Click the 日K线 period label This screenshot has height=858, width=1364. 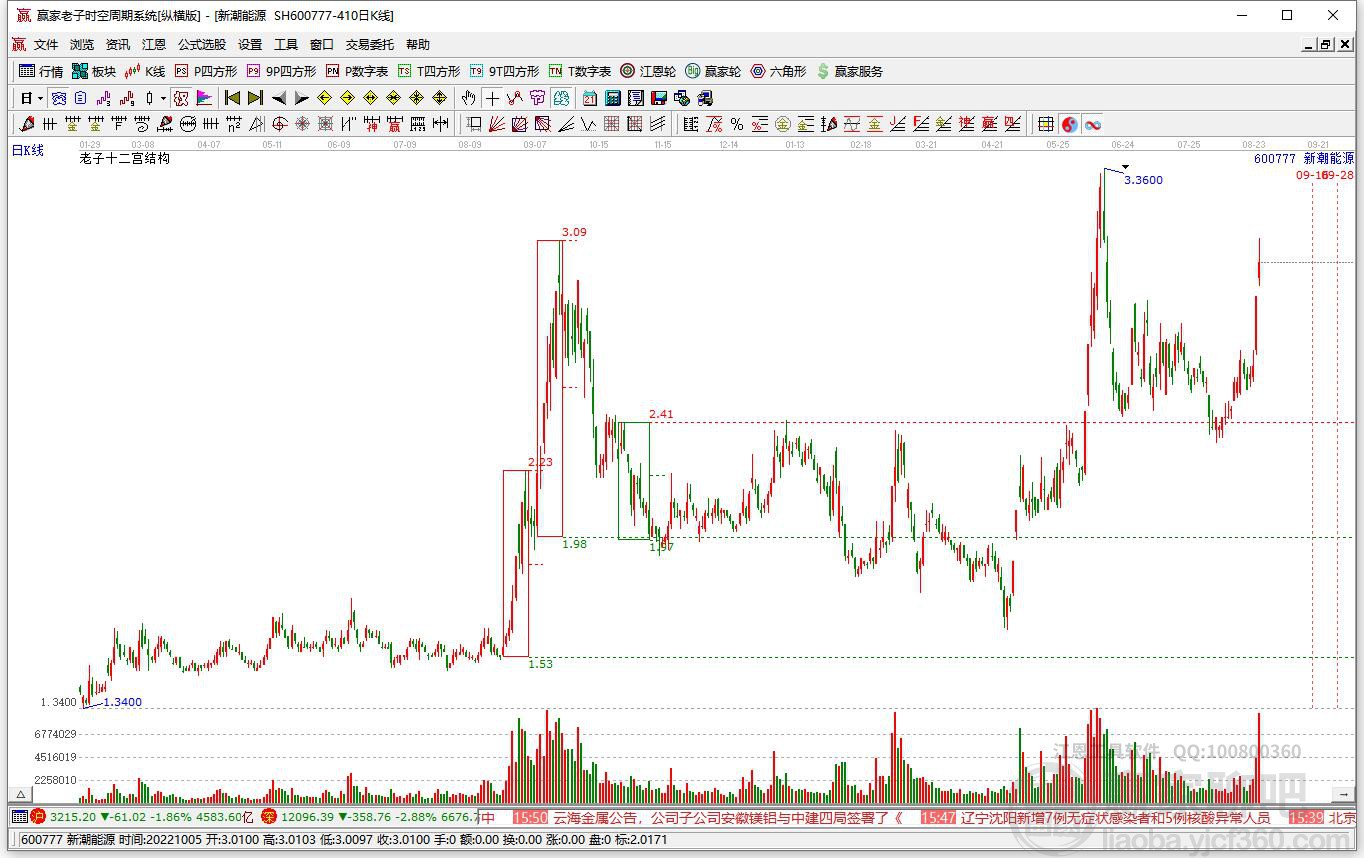pos(28,150)
